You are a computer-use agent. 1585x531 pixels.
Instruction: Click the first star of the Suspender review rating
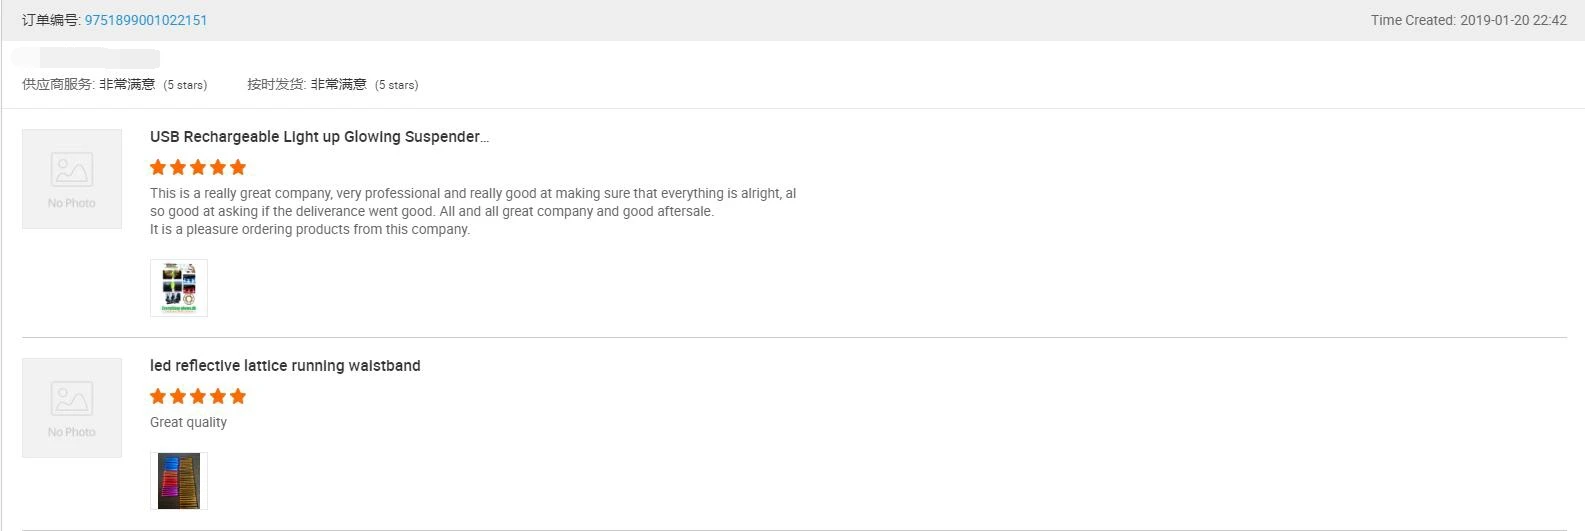158,167
